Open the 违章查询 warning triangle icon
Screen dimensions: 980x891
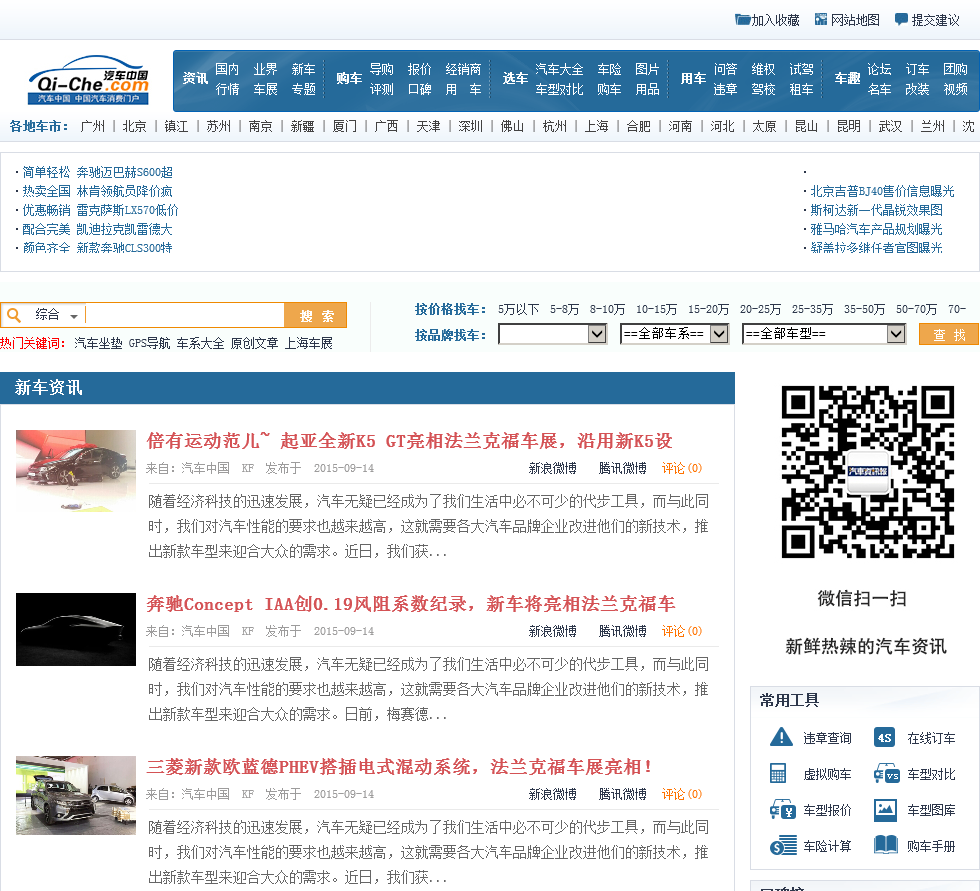click(x=781, y=737)
